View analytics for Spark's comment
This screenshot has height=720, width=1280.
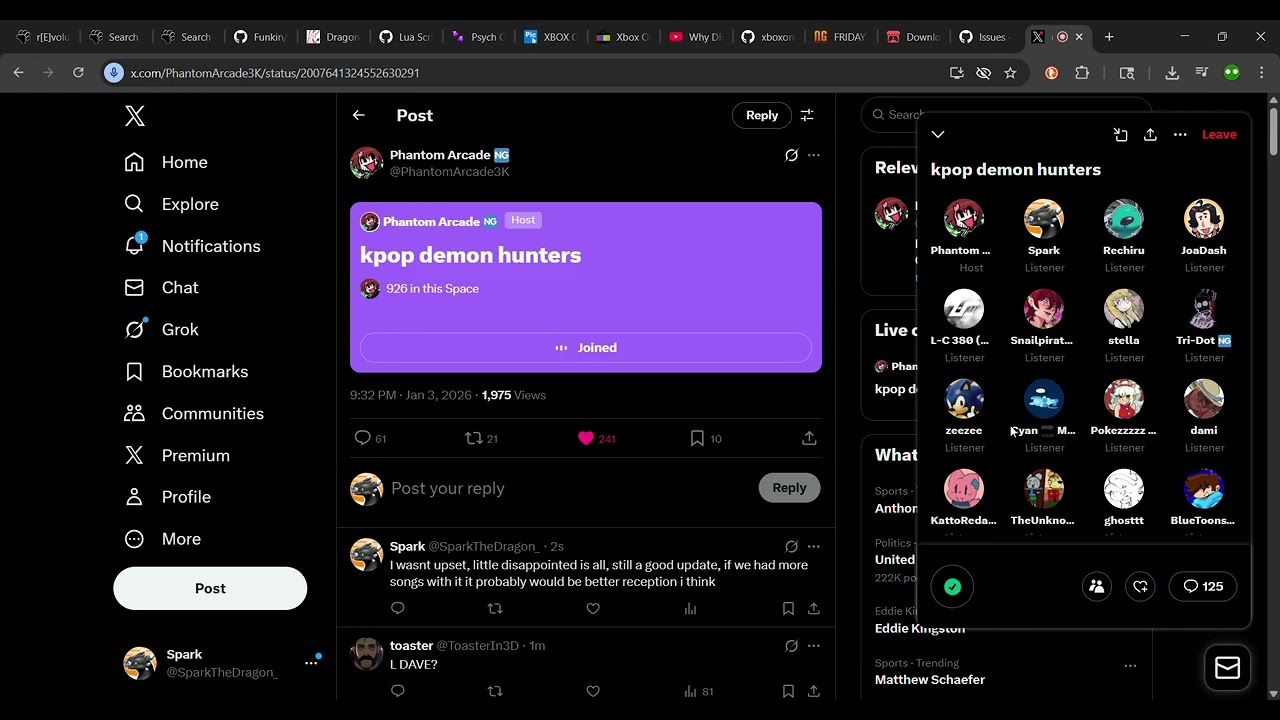(x=690, y=609)
